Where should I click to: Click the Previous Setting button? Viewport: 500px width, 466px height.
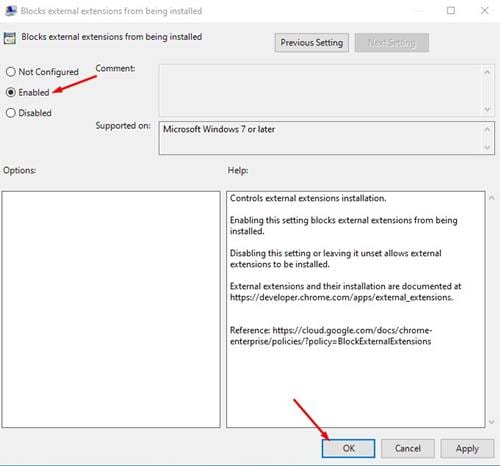pos(312,43)
